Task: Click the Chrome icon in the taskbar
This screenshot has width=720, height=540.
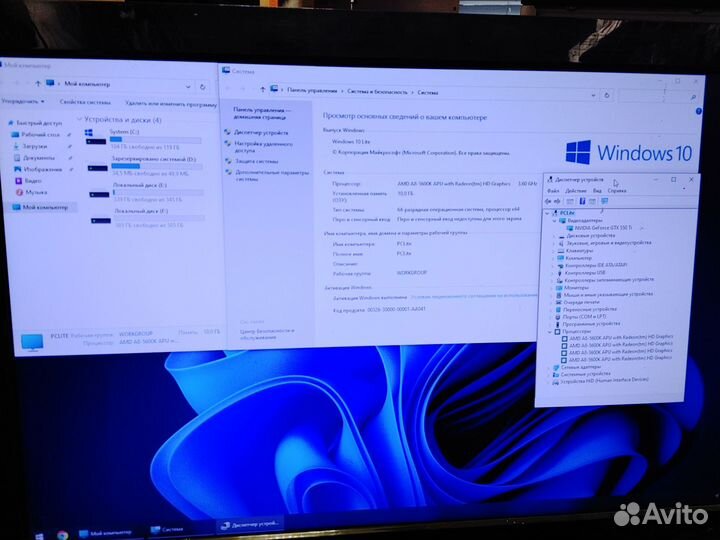Action: [x=62, y=535]
